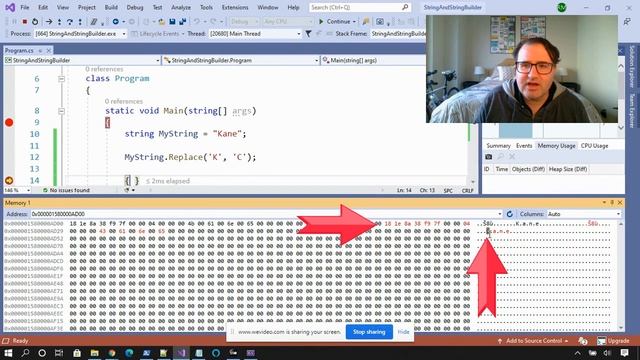Image resolution: width=640 pixels, height=360 pixels.
Task: Click the Take Snapshot camera icon
Action: pyautogui.click(x=489, y=157)
